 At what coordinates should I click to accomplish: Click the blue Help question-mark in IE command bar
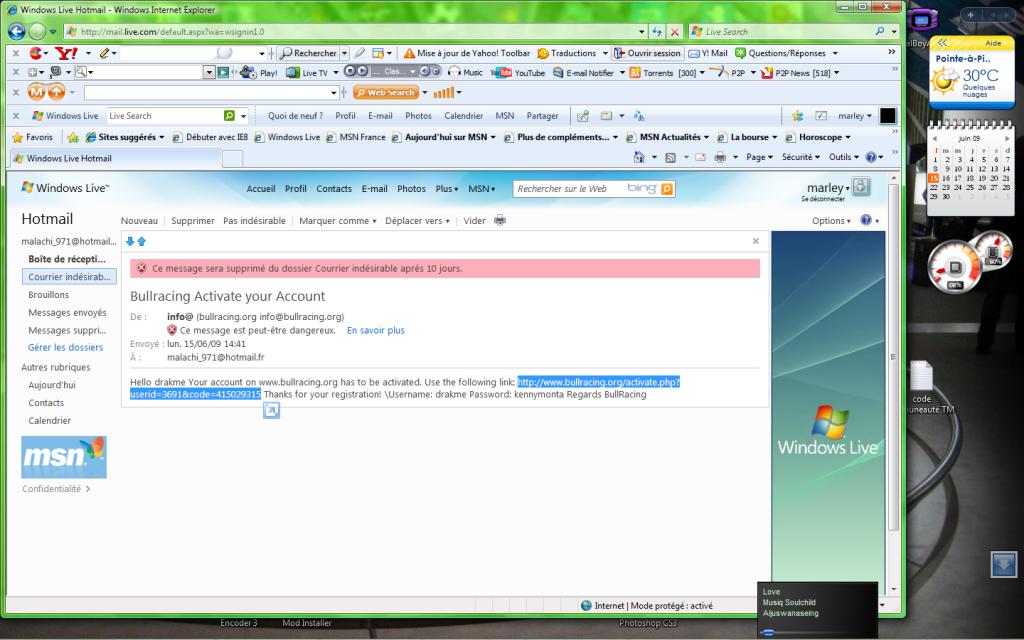pyautogui.click(x=871, y=157)
